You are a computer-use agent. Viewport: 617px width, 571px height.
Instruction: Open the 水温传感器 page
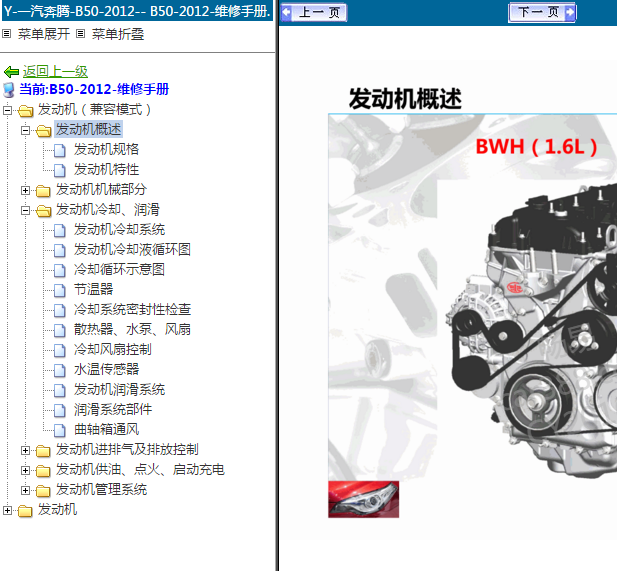click(x=106, y=369)
